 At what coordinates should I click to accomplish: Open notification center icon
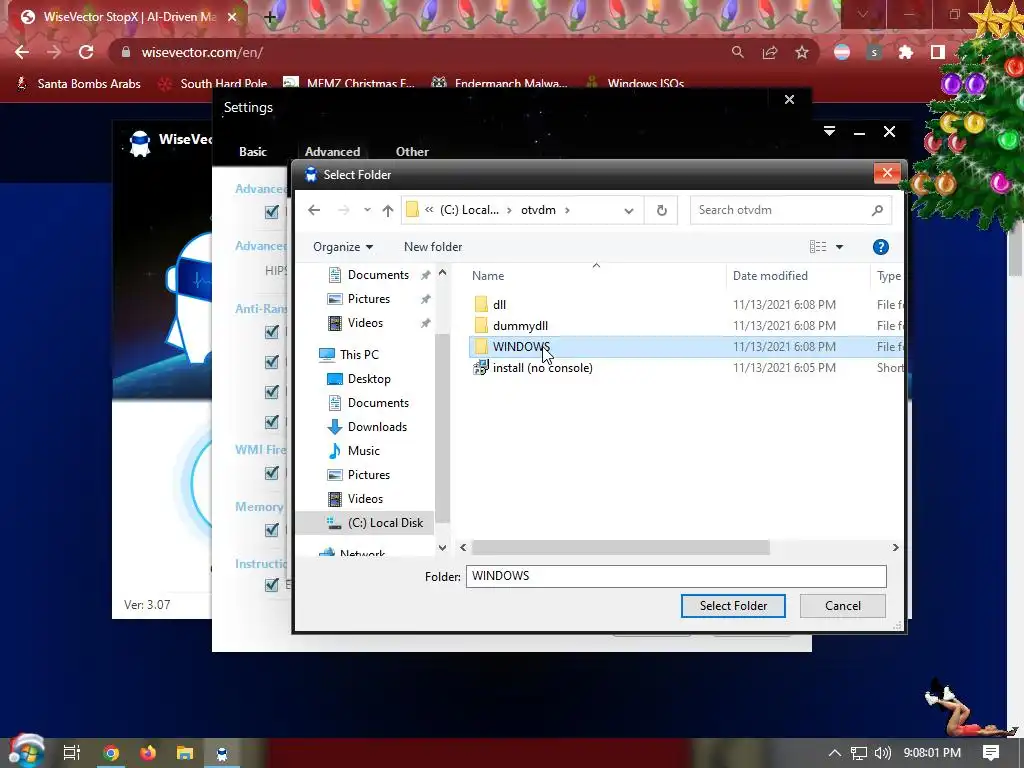pos(991,753)
